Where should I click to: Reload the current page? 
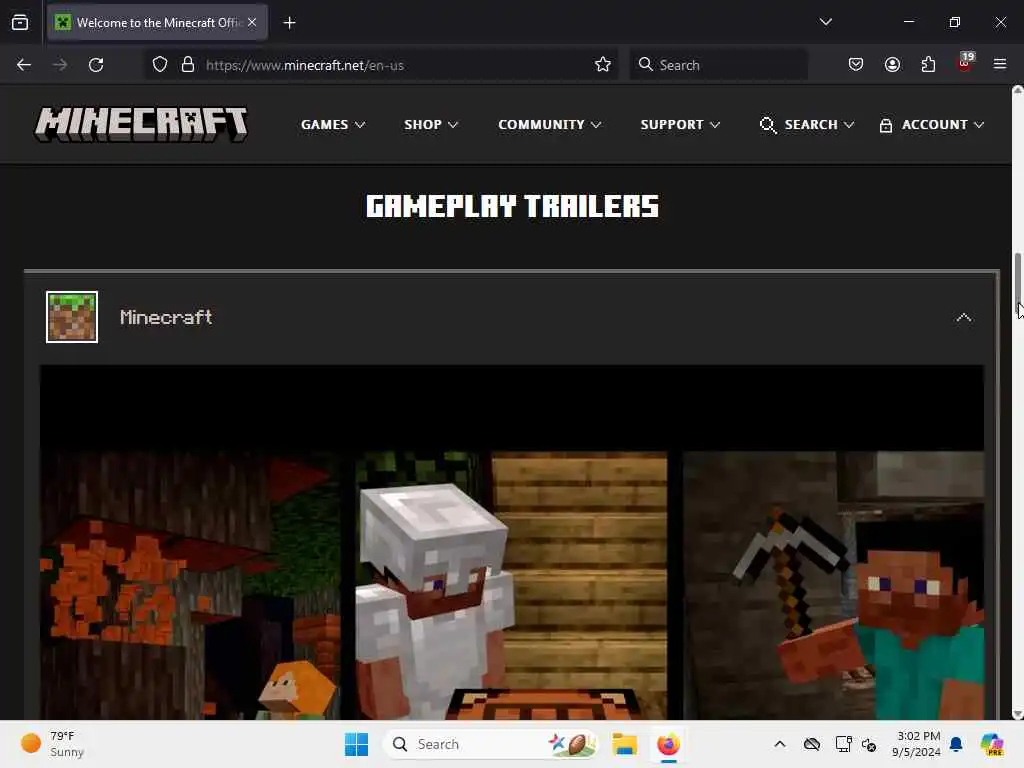(96, 65)
